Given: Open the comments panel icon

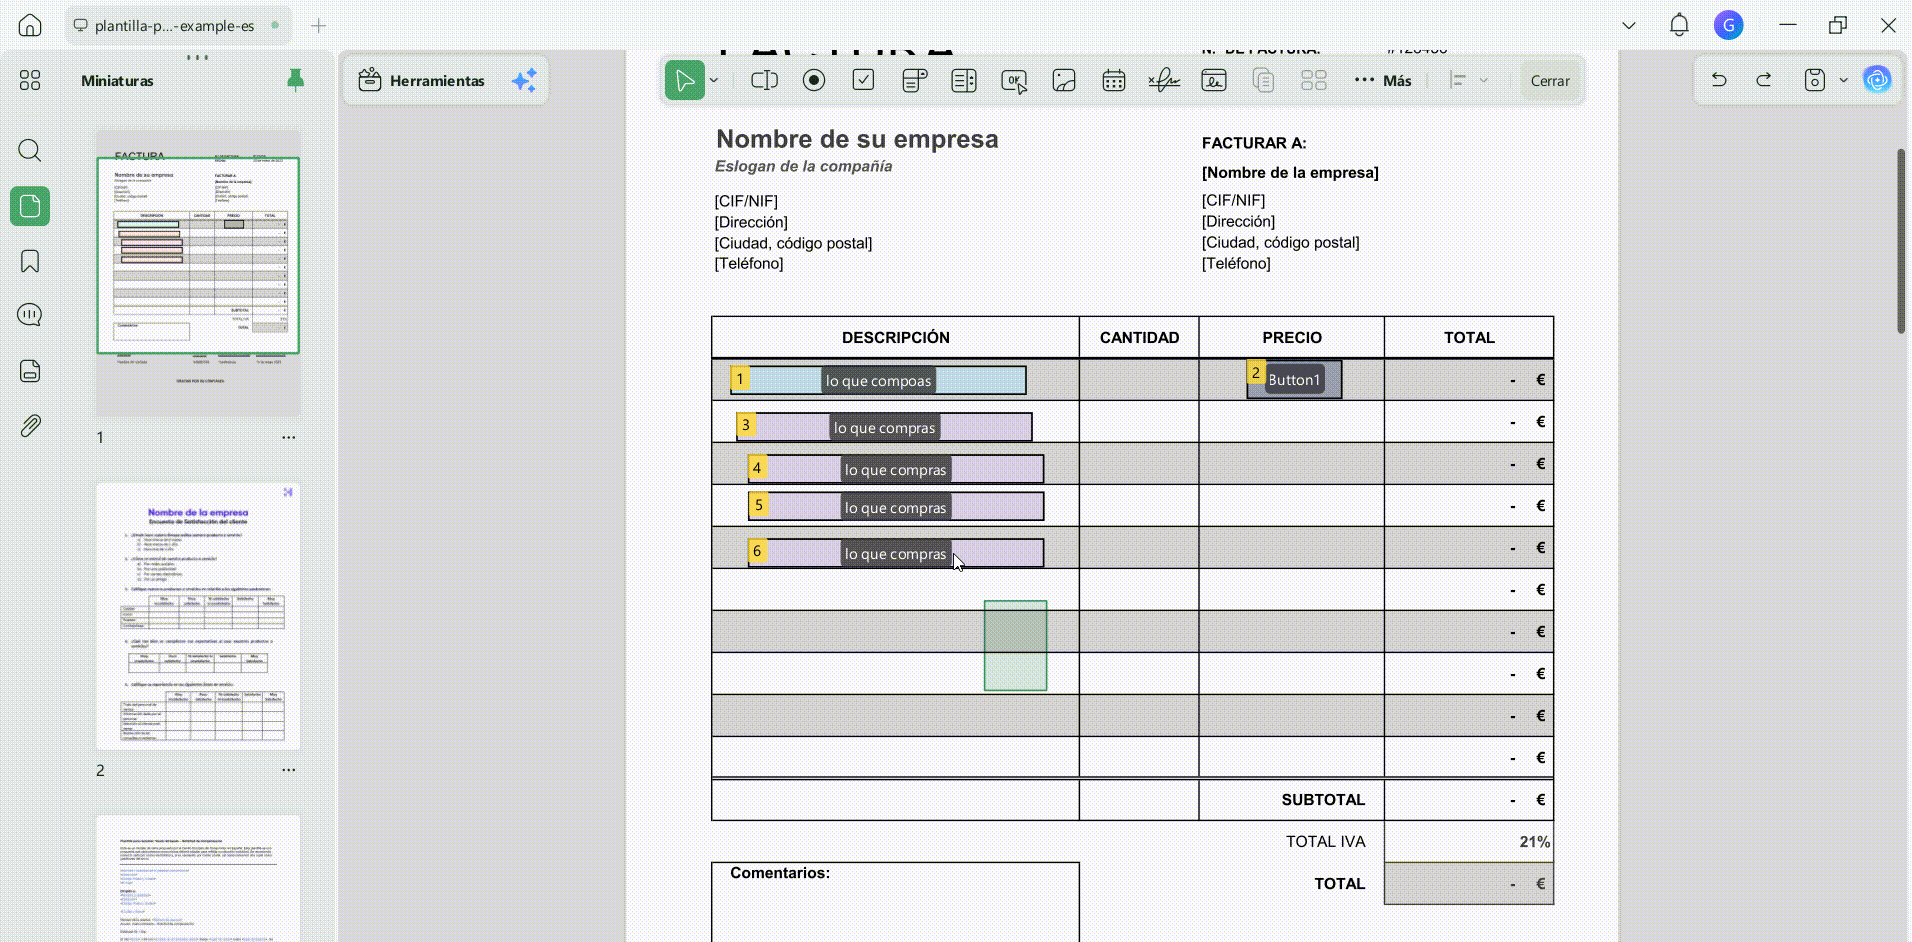Looking at the screenshot, I should tap(30, 315).
